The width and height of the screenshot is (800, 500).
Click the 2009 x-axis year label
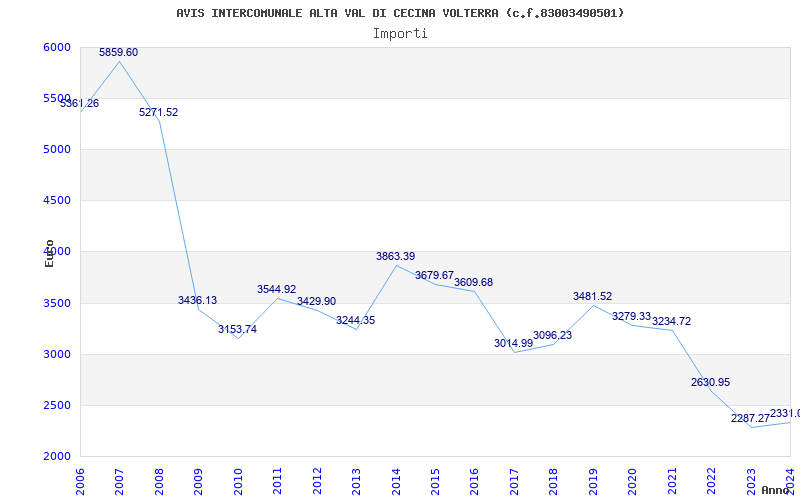pyautogui.click(x=198, y=481)
